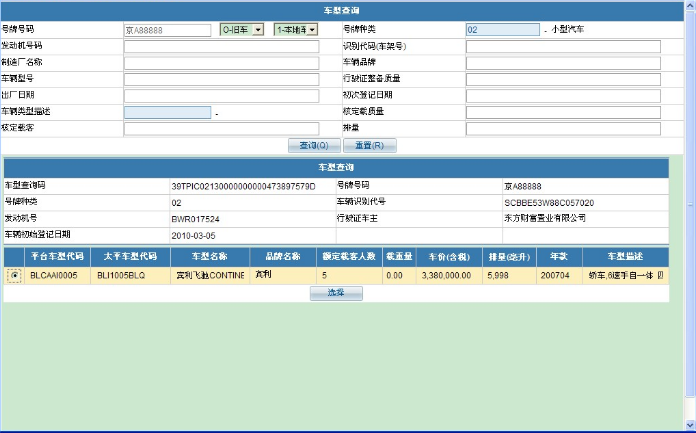
Task: Click the 发动机号码 input field
Action: (221, 46)
